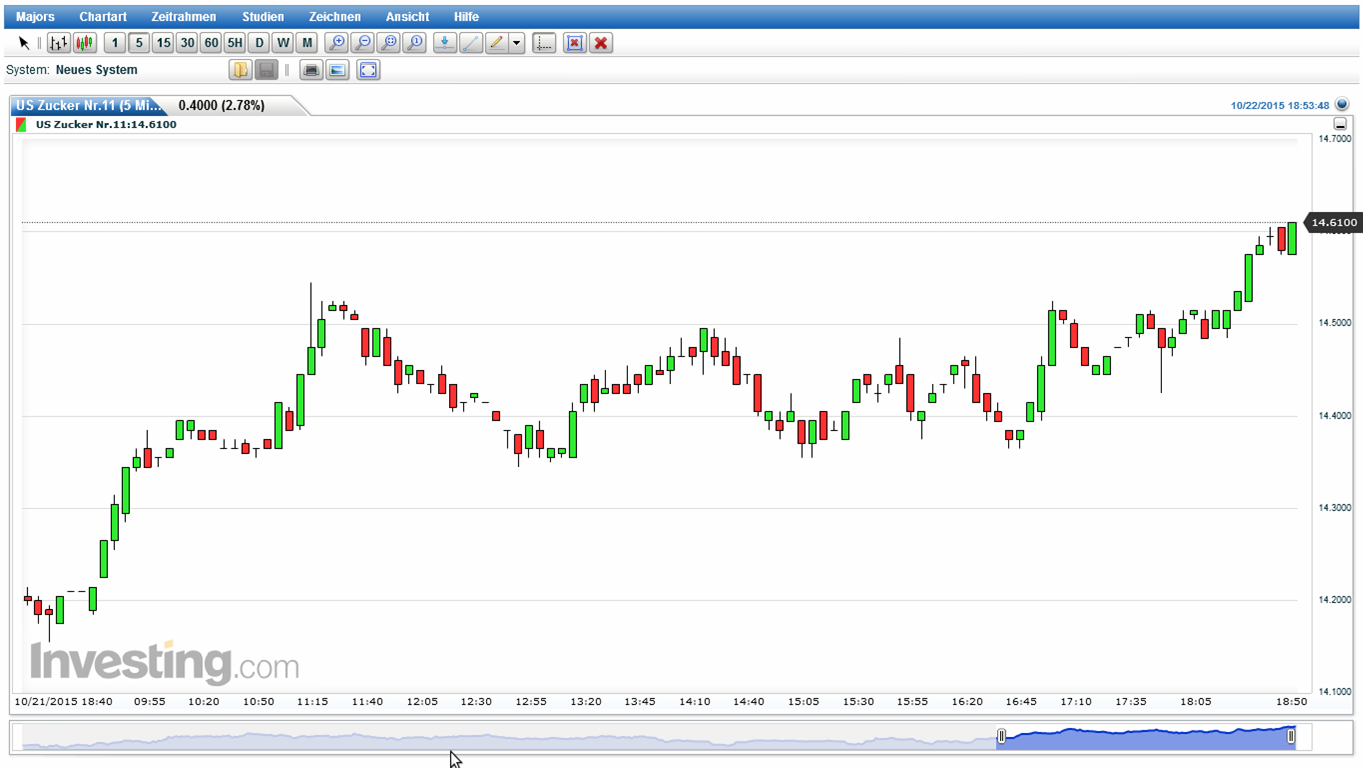Save the system with the floppy disk icon
The height and width of the screenshot is (768, 1363).
pyautogui.click(x=266, y=70)
